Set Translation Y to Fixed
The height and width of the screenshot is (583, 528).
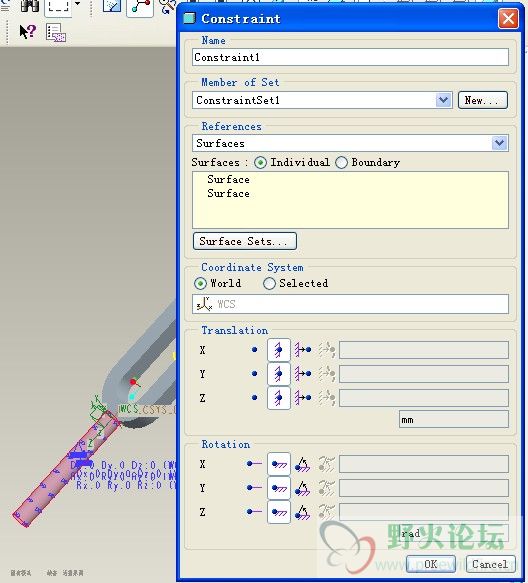279,374
